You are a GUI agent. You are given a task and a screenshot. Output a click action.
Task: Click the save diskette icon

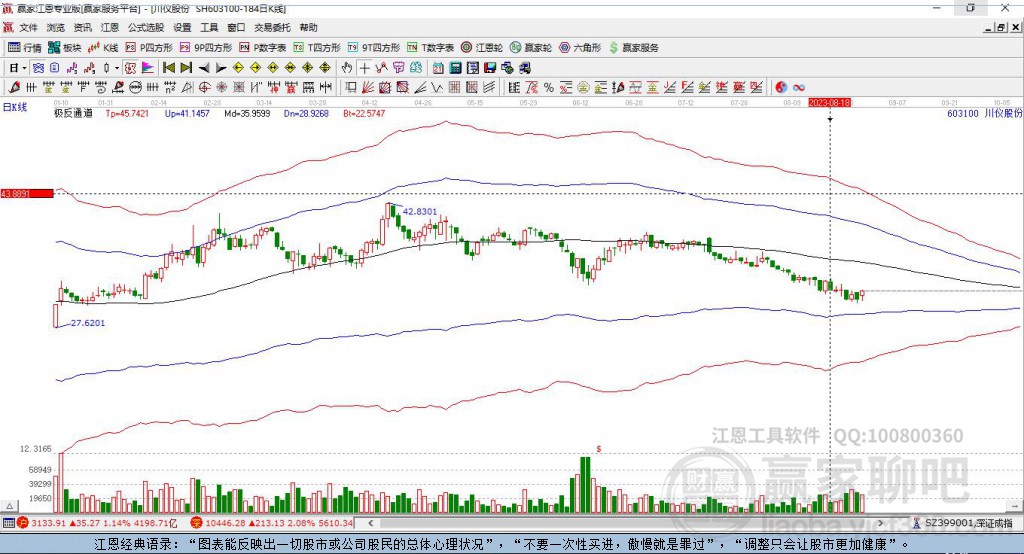pos(490,68)
